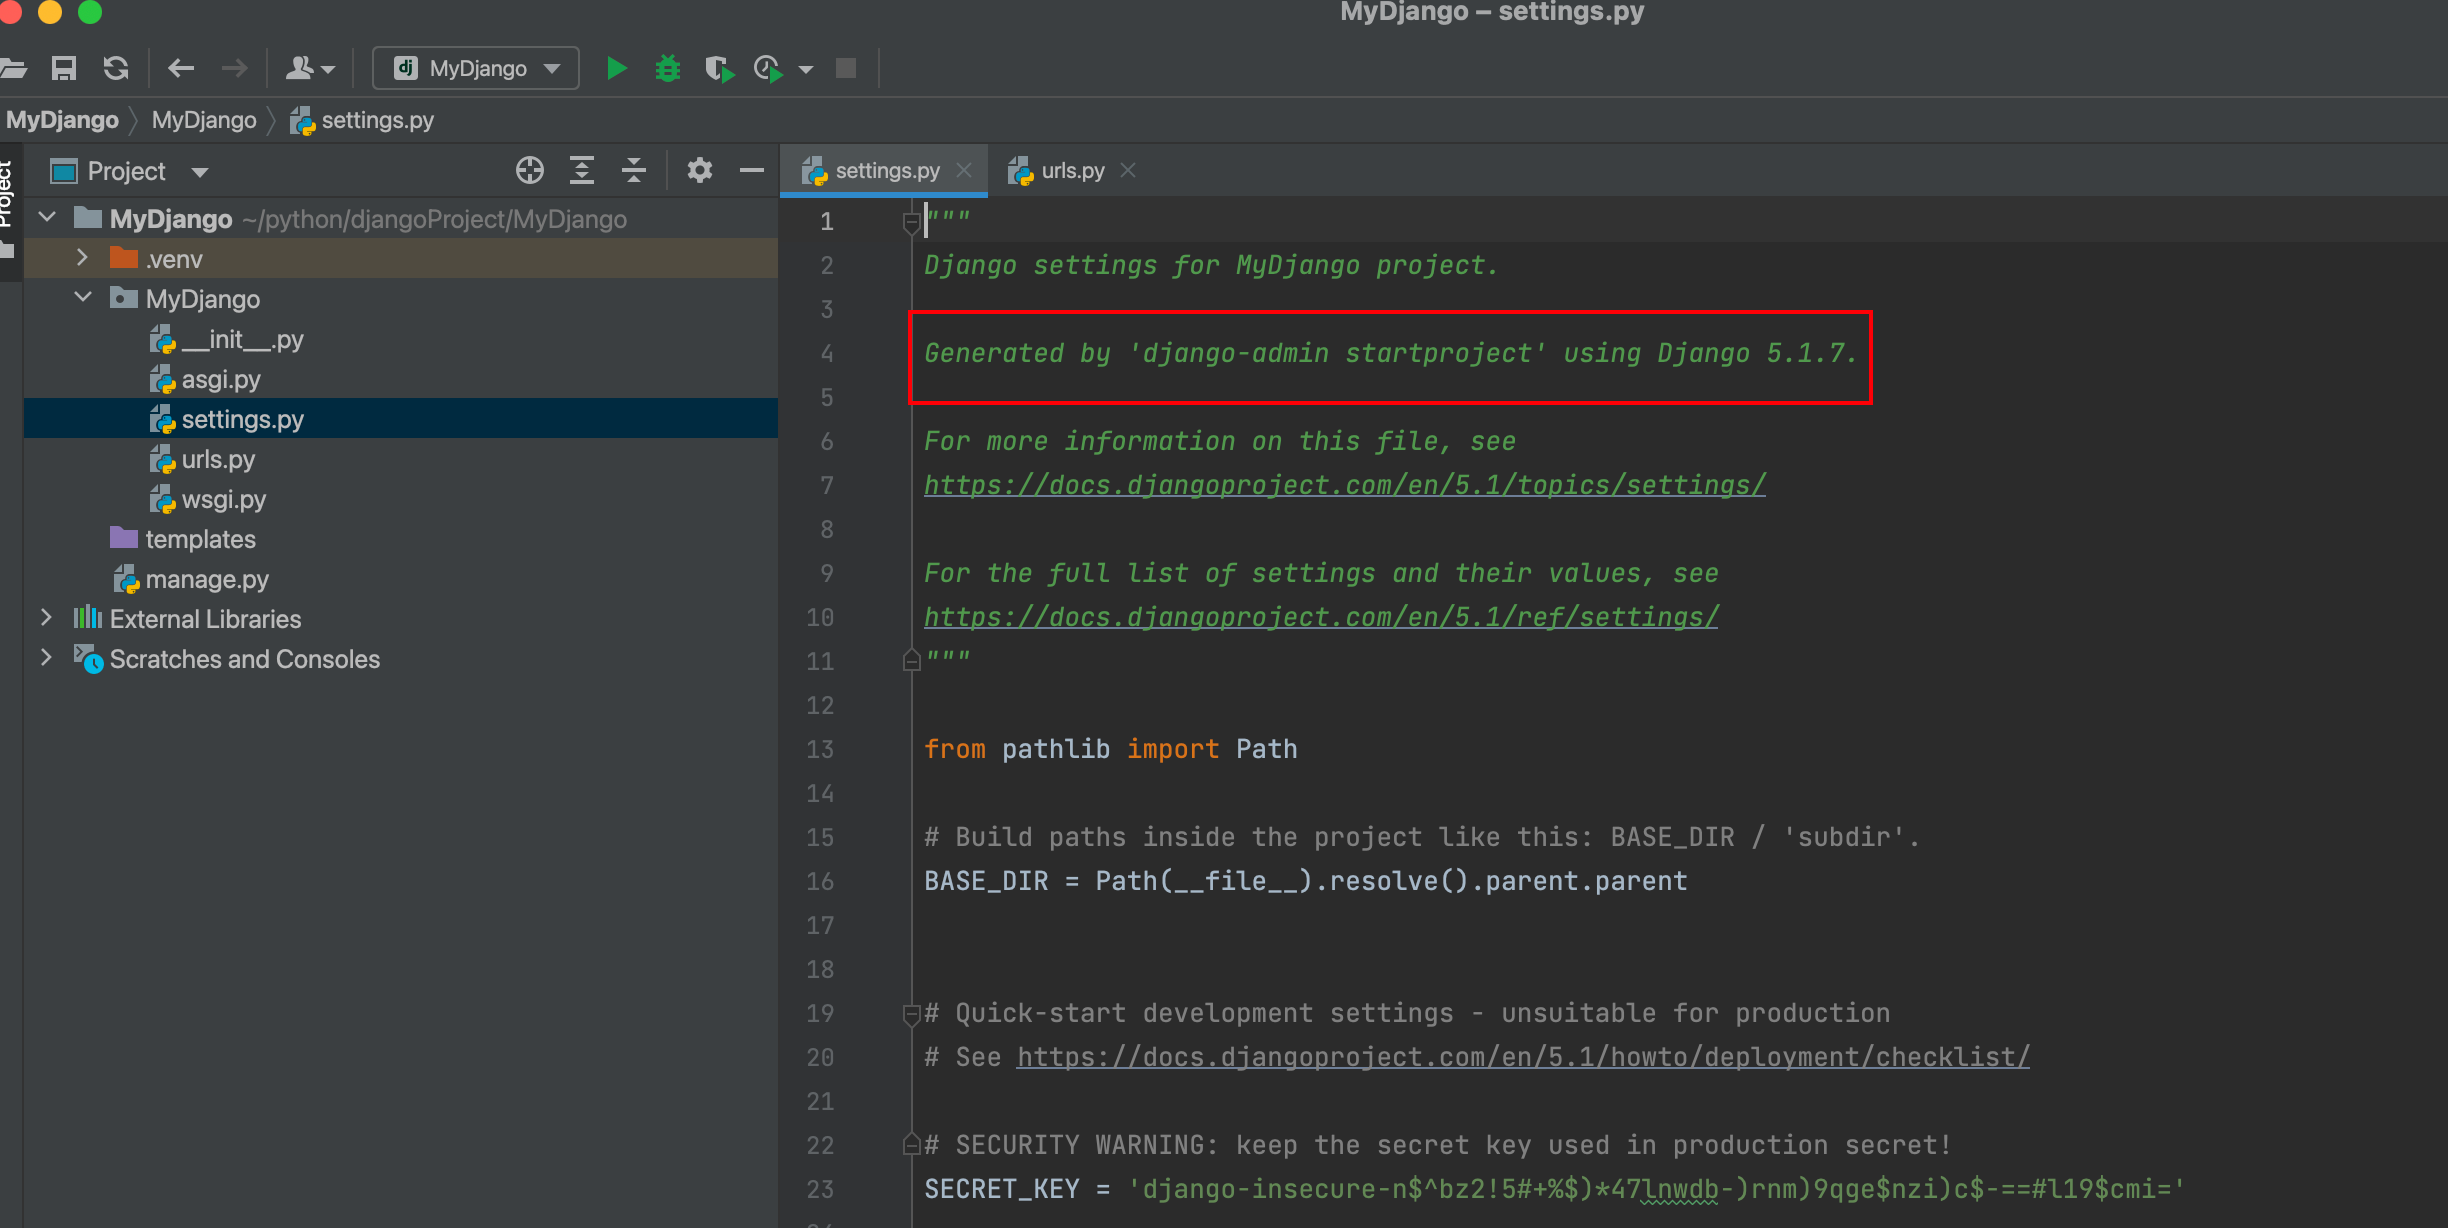
Task: Click the Collapse All icon in Project panel
Action: pos(634,171)
